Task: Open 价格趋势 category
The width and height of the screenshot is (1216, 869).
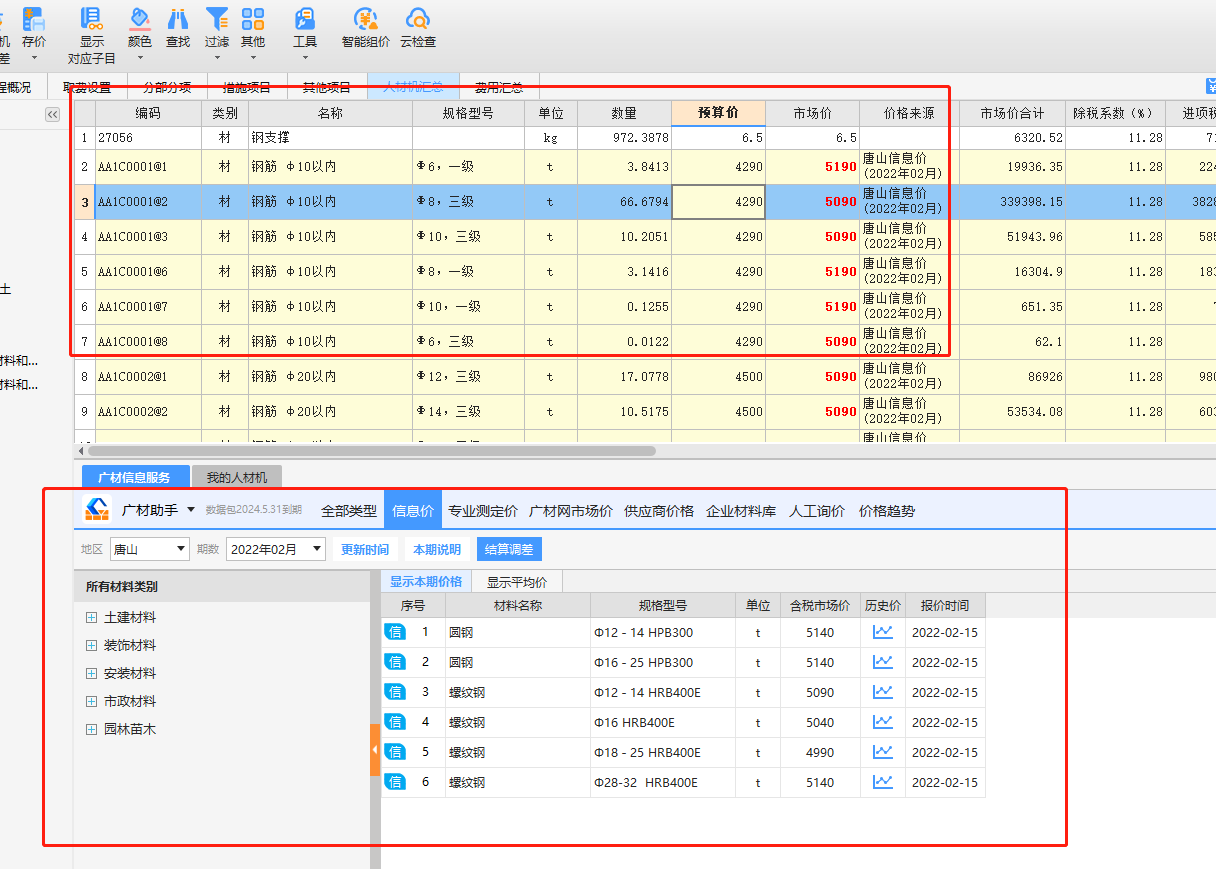Action: [887, 511]
